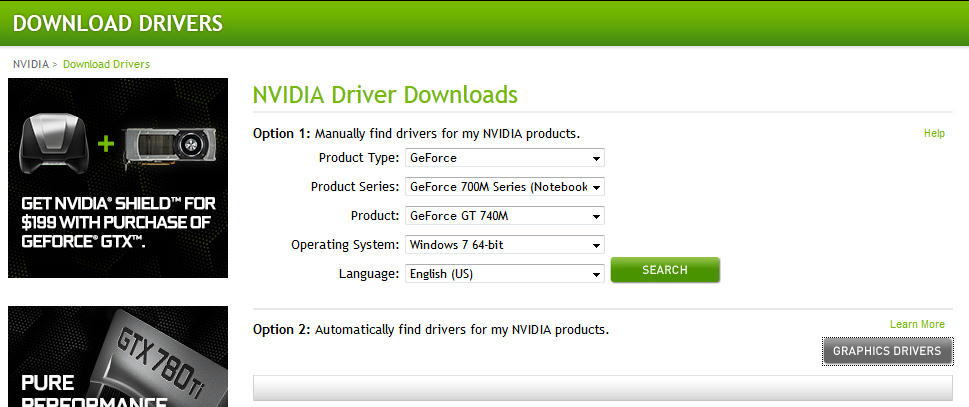
Task: Click the DOWNLOAD DRIVERS header title
Action: [x=118, y=23]
